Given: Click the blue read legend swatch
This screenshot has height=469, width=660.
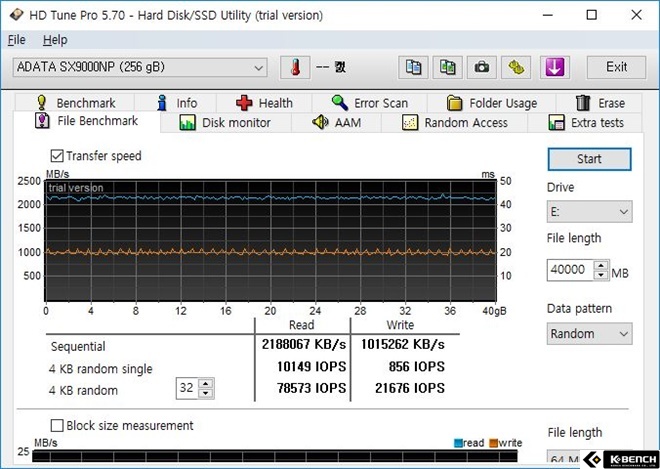Looking at the screenshot, I should 458,443.
